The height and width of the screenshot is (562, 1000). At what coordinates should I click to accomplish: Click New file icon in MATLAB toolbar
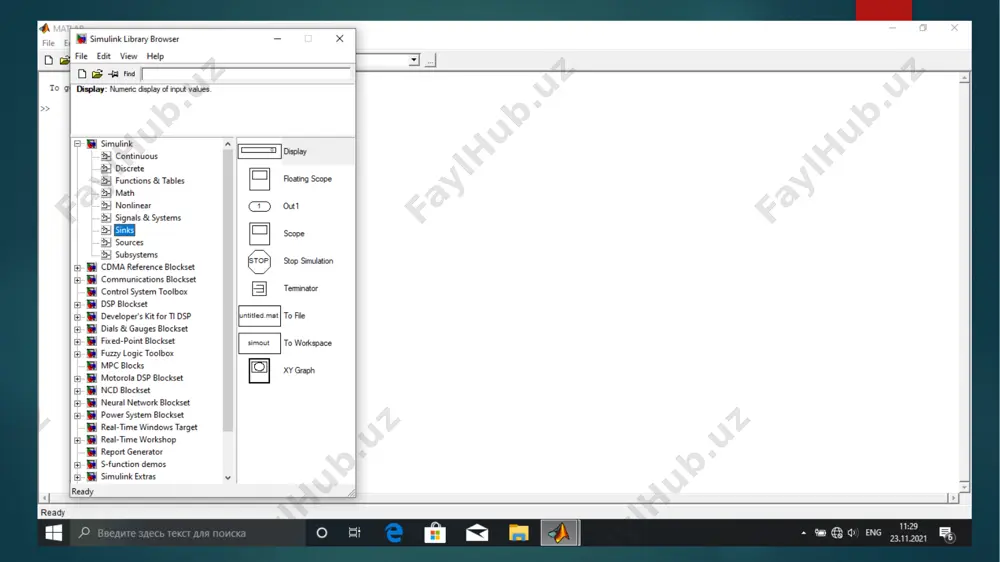[x=48, y=61]
